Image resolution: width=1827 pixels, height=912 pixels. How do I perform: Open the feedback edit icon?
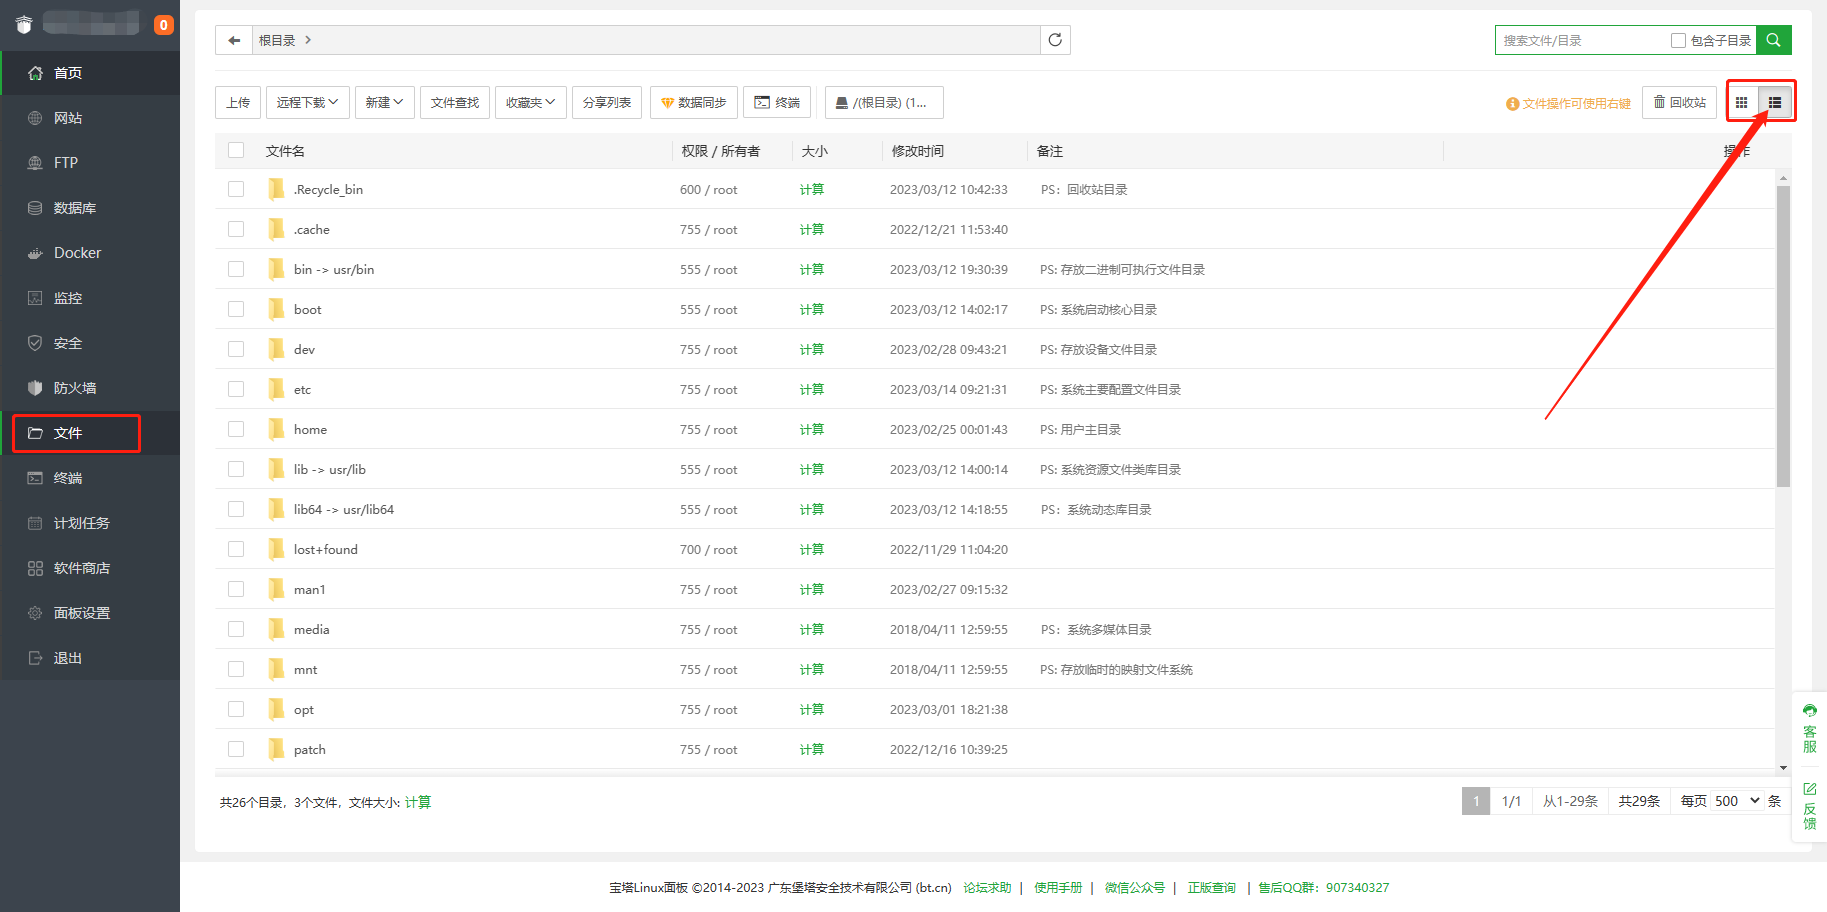pos(1809,789)
